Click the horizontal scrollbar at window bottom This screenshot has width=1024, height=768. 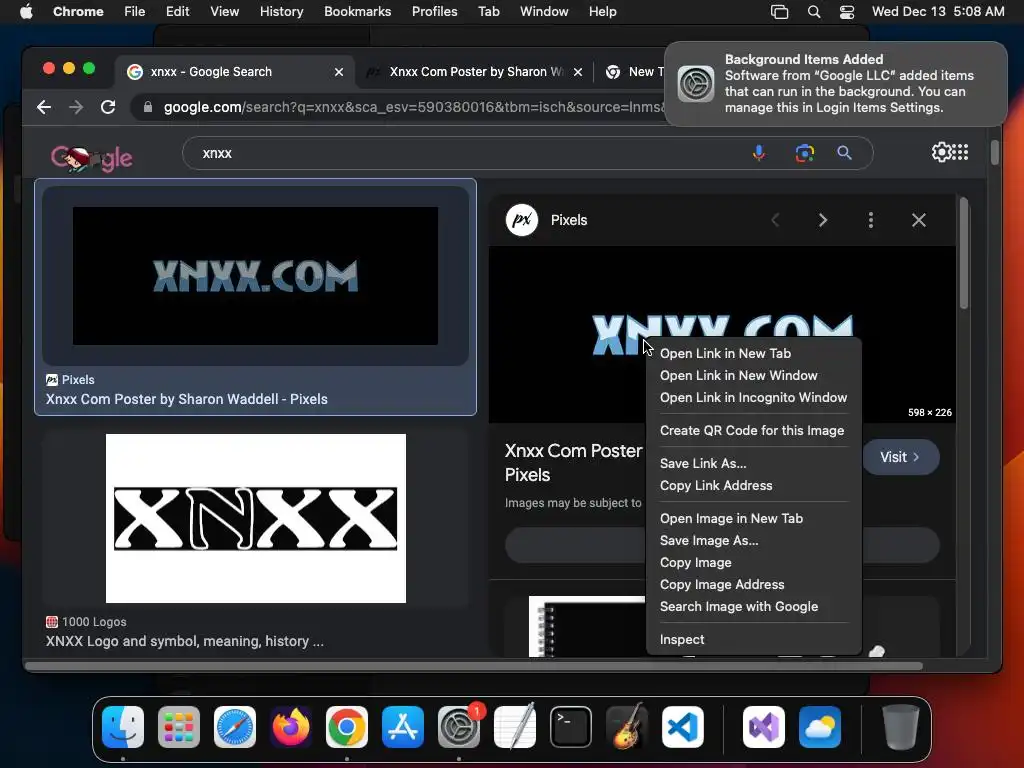473,666
